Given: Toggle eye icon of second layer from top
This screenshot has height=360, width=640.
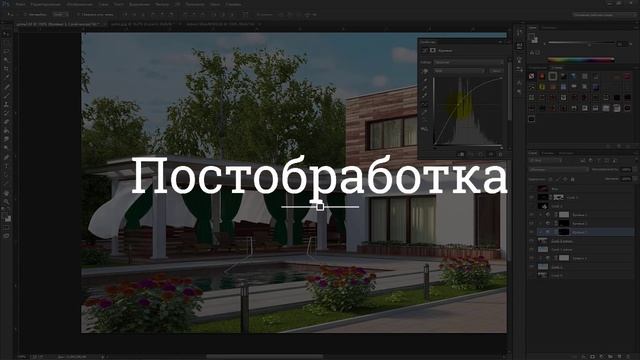Looking at the screenshot, I should coord(531,197).
